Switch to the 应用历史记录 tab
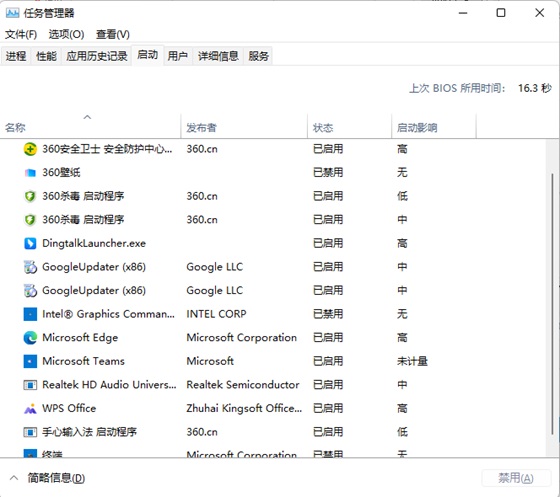The height and width of the screenshot is (497, 560). point(96,56)
